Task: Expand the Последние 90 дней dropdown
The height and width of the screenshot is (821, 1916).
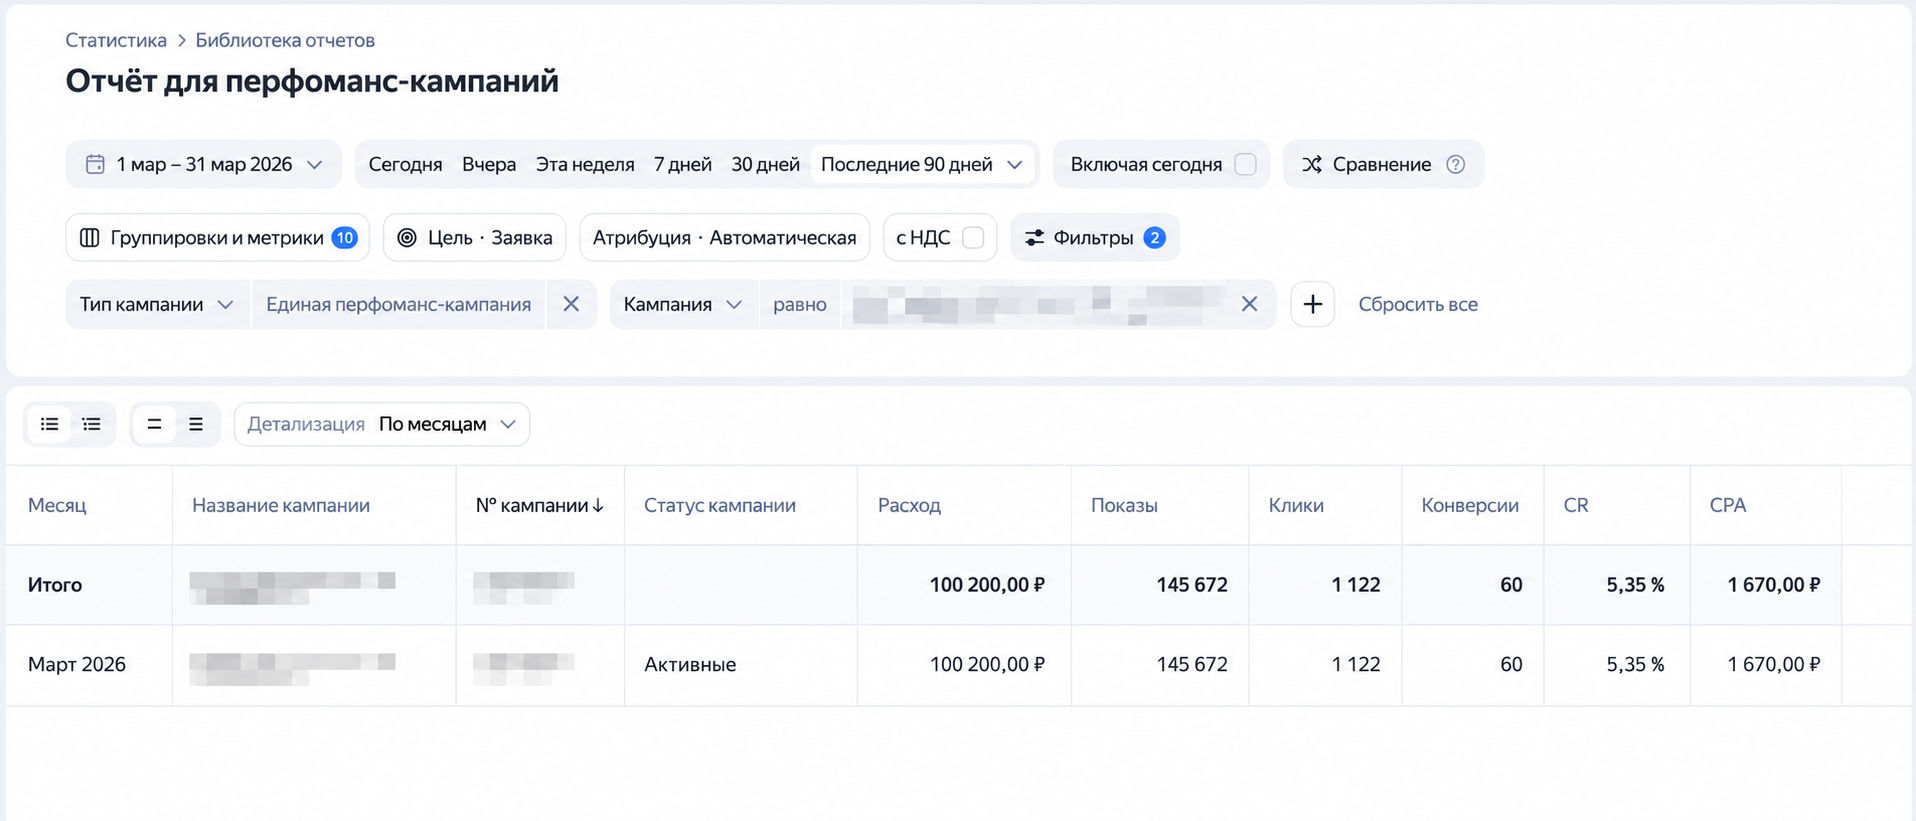Action: (922, 164)
